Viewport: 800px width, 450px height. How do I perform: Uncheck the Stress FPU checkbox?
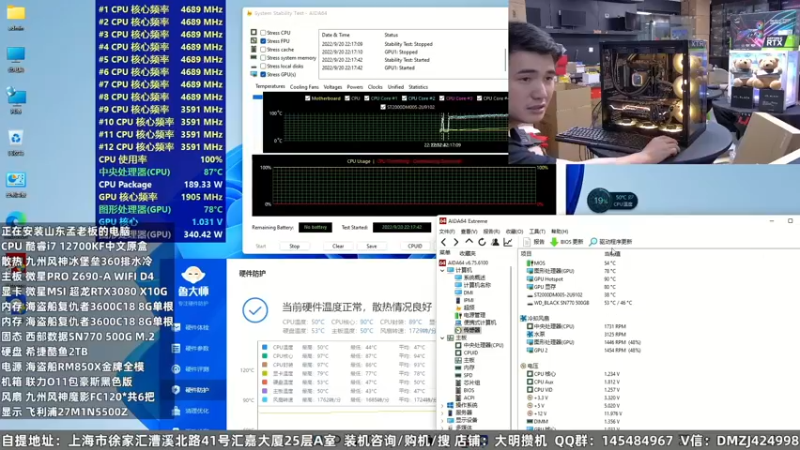(263, 41)
